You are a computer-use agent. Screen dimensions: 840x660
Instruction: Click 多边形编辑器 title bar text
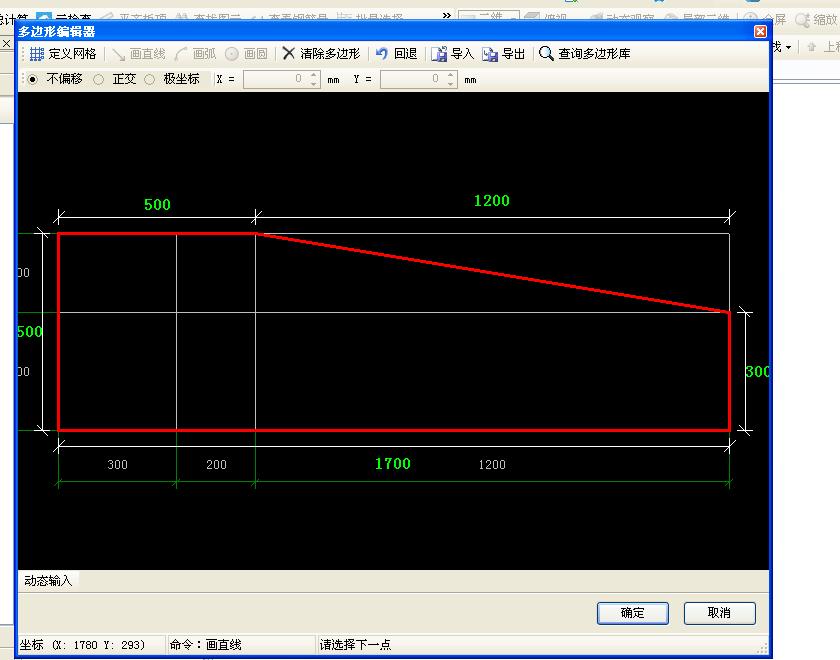[x=57, y=32]
